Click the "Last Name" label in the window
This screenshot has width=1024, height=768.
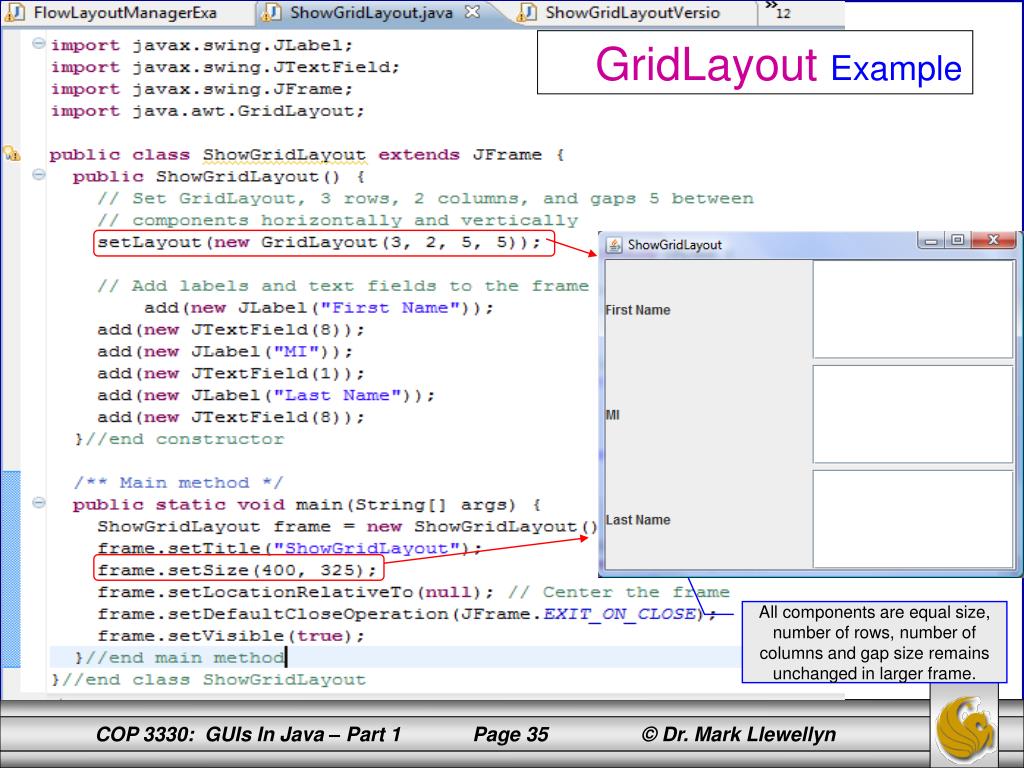coord(638,520)
